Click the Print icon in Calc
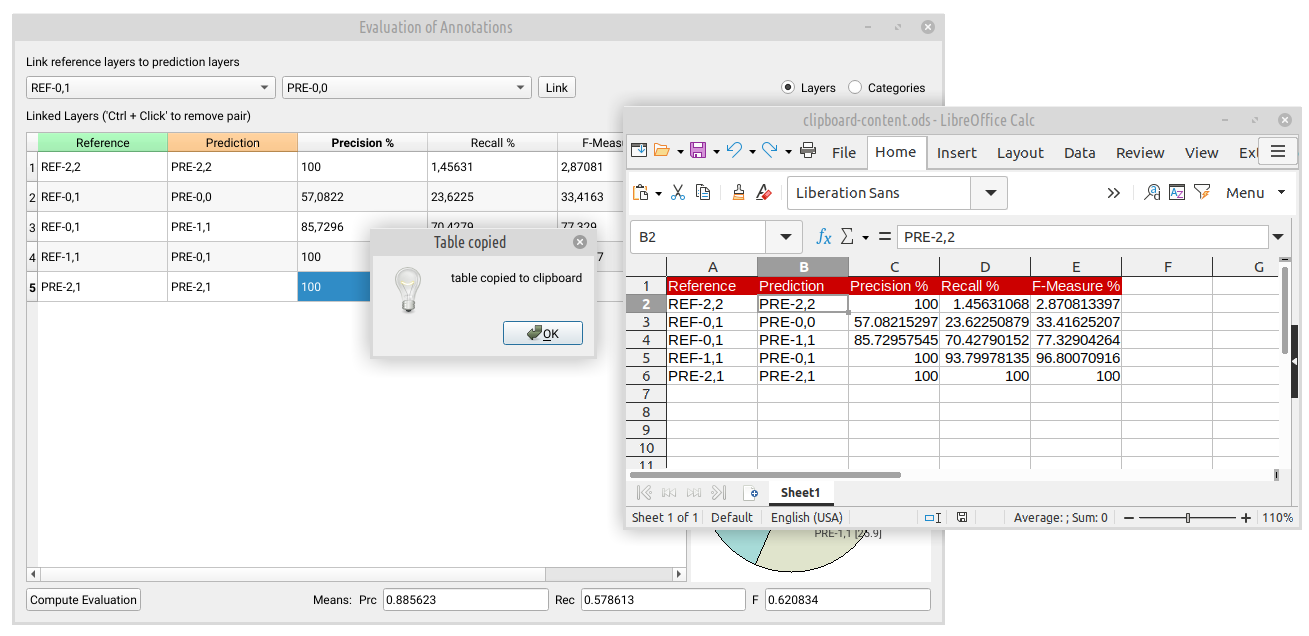The image size is (1309, 636). 808,151
